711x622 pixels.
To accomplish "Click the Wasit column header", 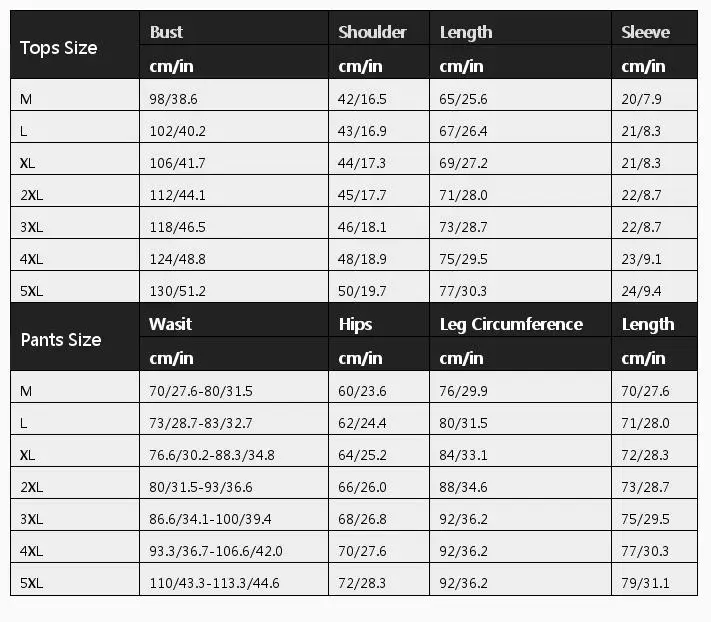I will (x=170, y=324).
